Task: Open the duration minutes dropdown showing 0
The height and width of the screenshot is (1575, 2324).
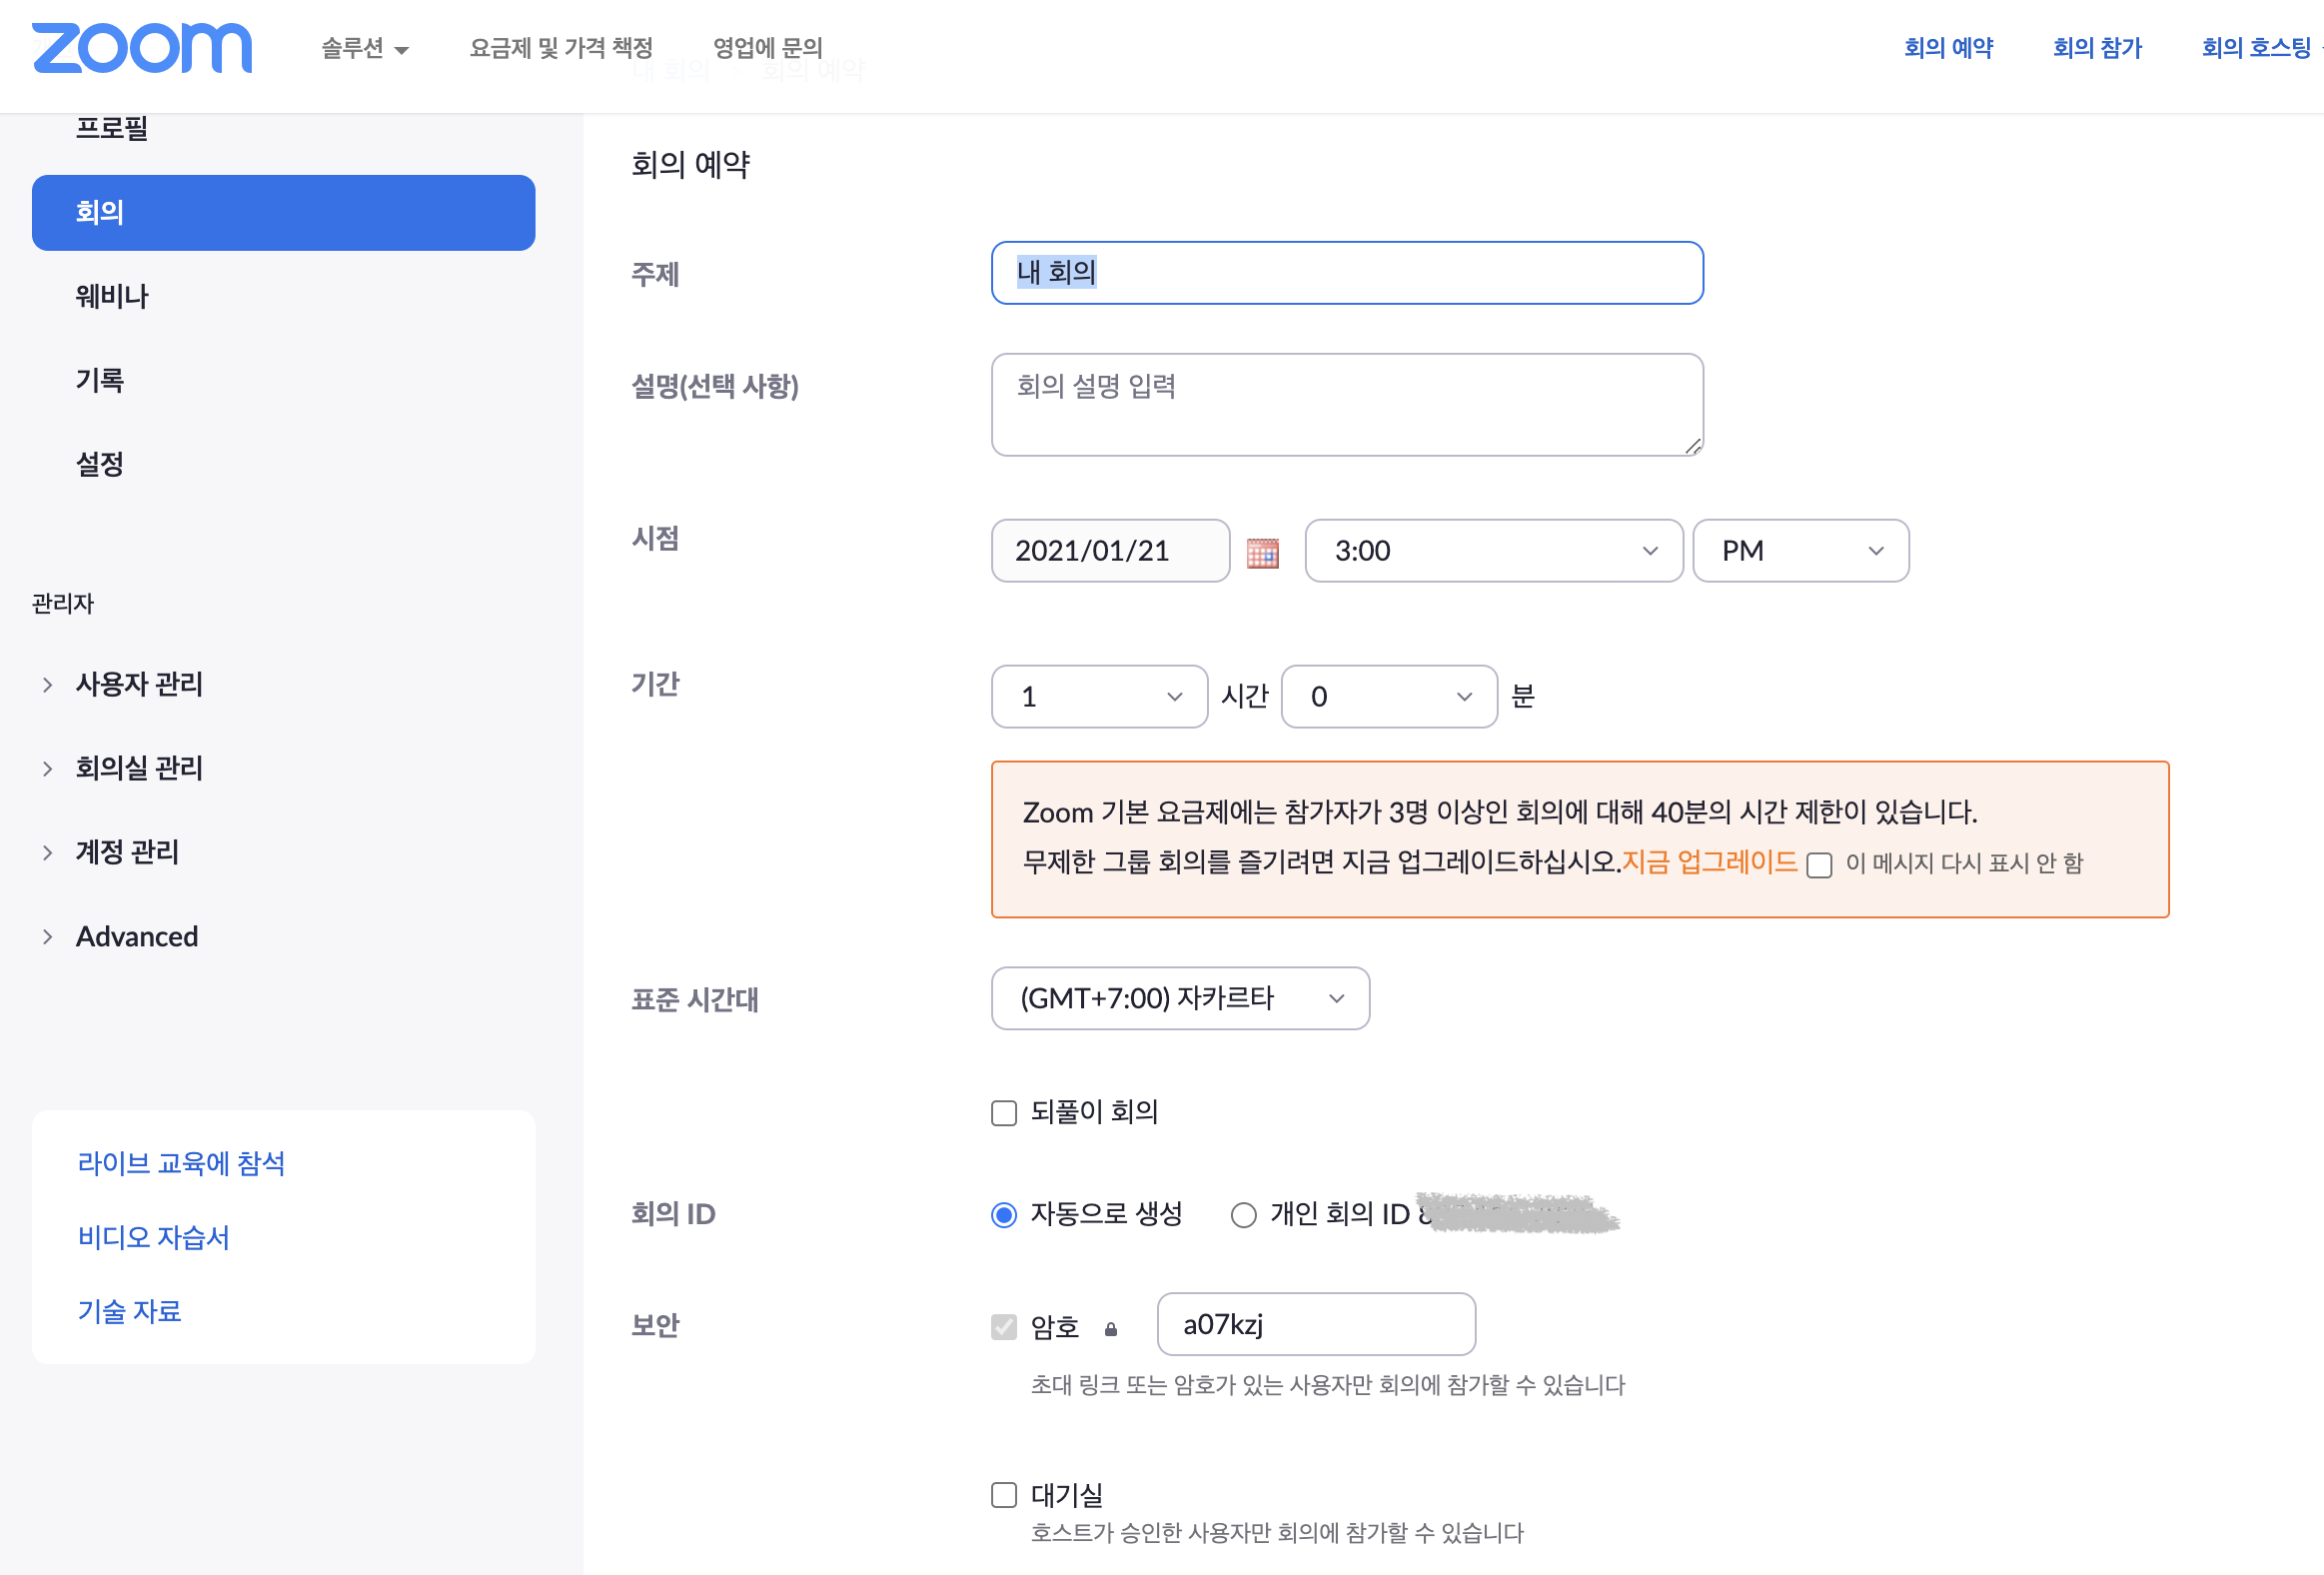Action: tap(1389, 696)
